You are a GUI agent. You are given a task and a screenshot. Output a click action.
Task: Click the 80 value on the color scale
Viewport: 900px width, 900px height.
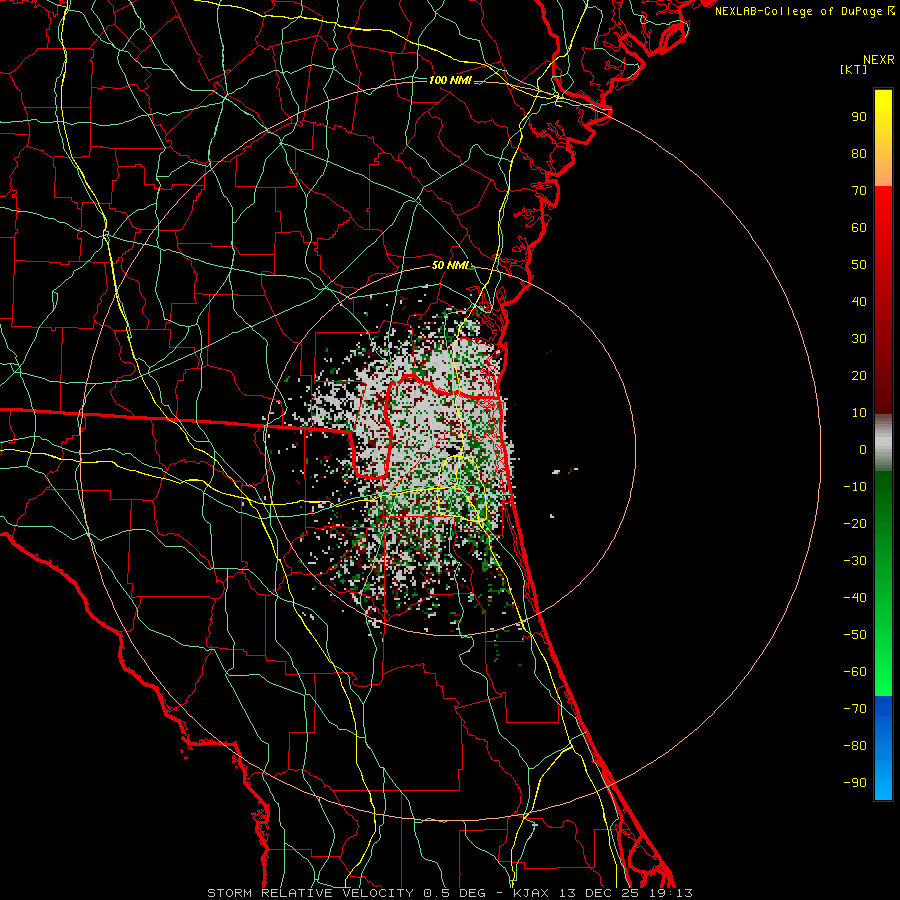click(x=859, y=154)
